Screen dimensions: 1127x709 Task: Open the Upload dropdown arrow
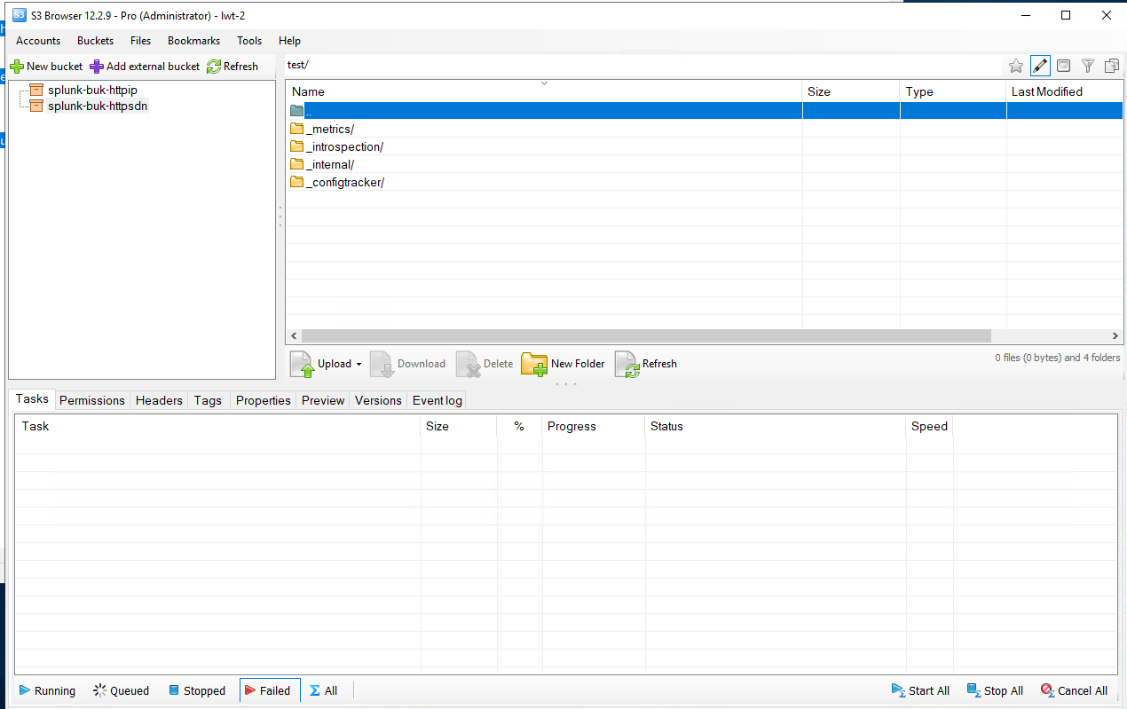pyautogui.click(x=359, y=364)
